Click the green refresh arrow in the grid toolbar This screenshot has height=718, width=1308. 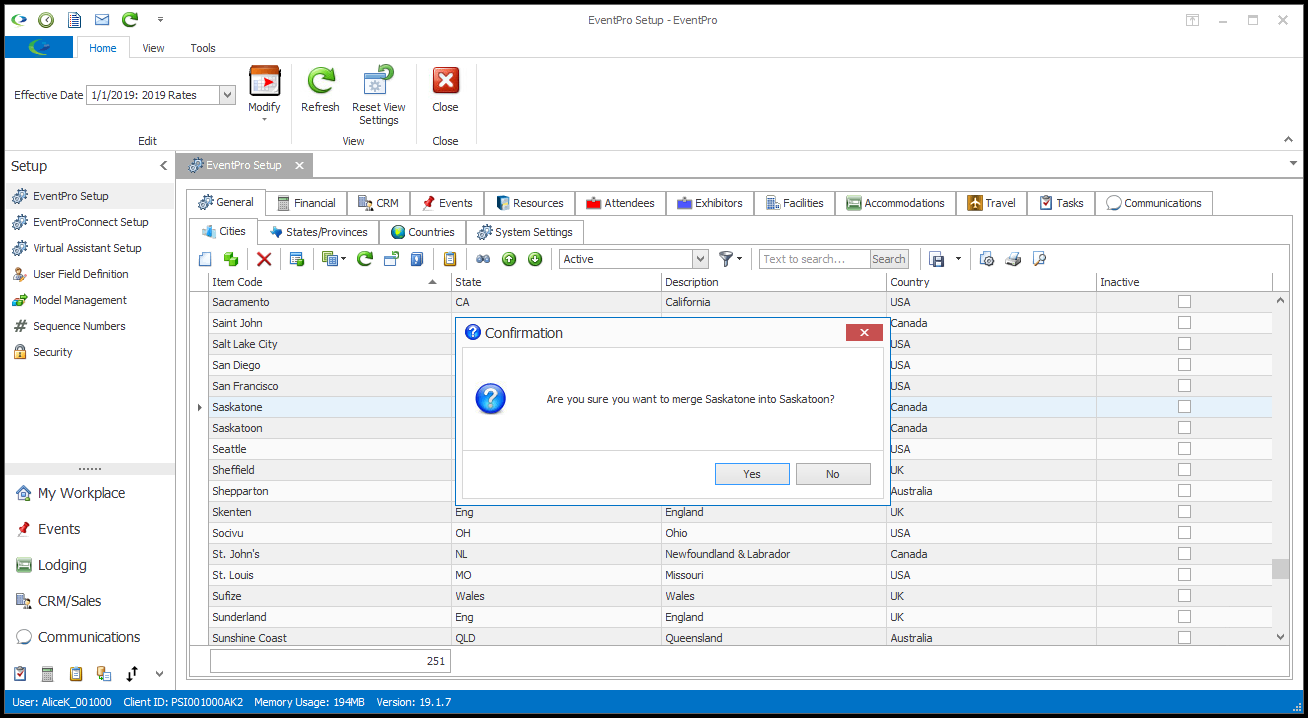point(365,259)
